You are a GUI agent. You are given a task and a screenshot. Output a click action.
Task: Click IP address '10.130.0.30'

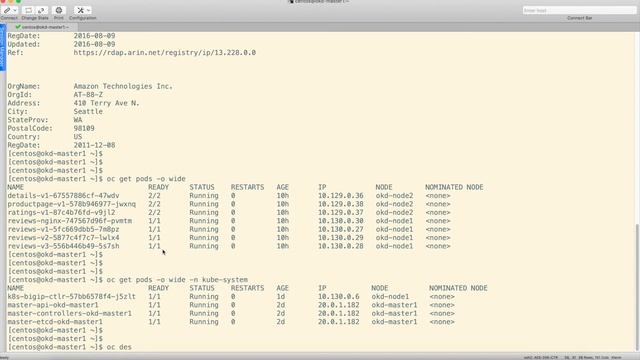pos(341,221)
